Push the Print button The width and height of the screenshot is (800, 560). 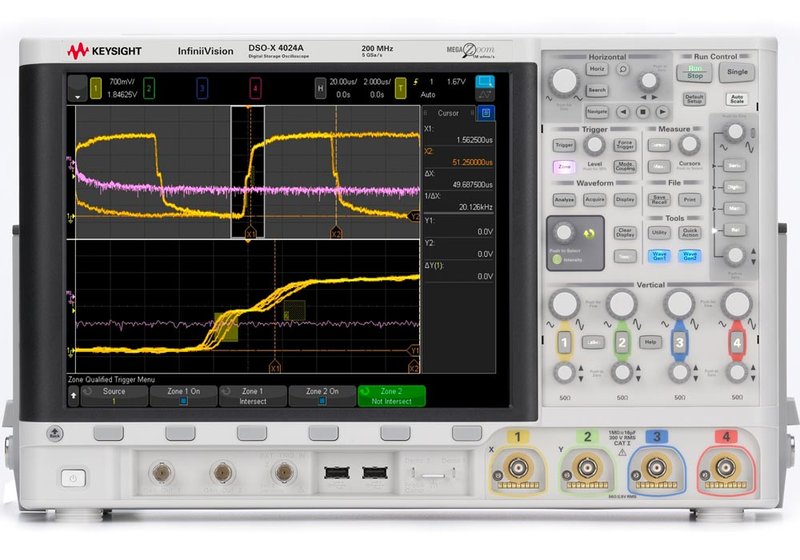690,199
